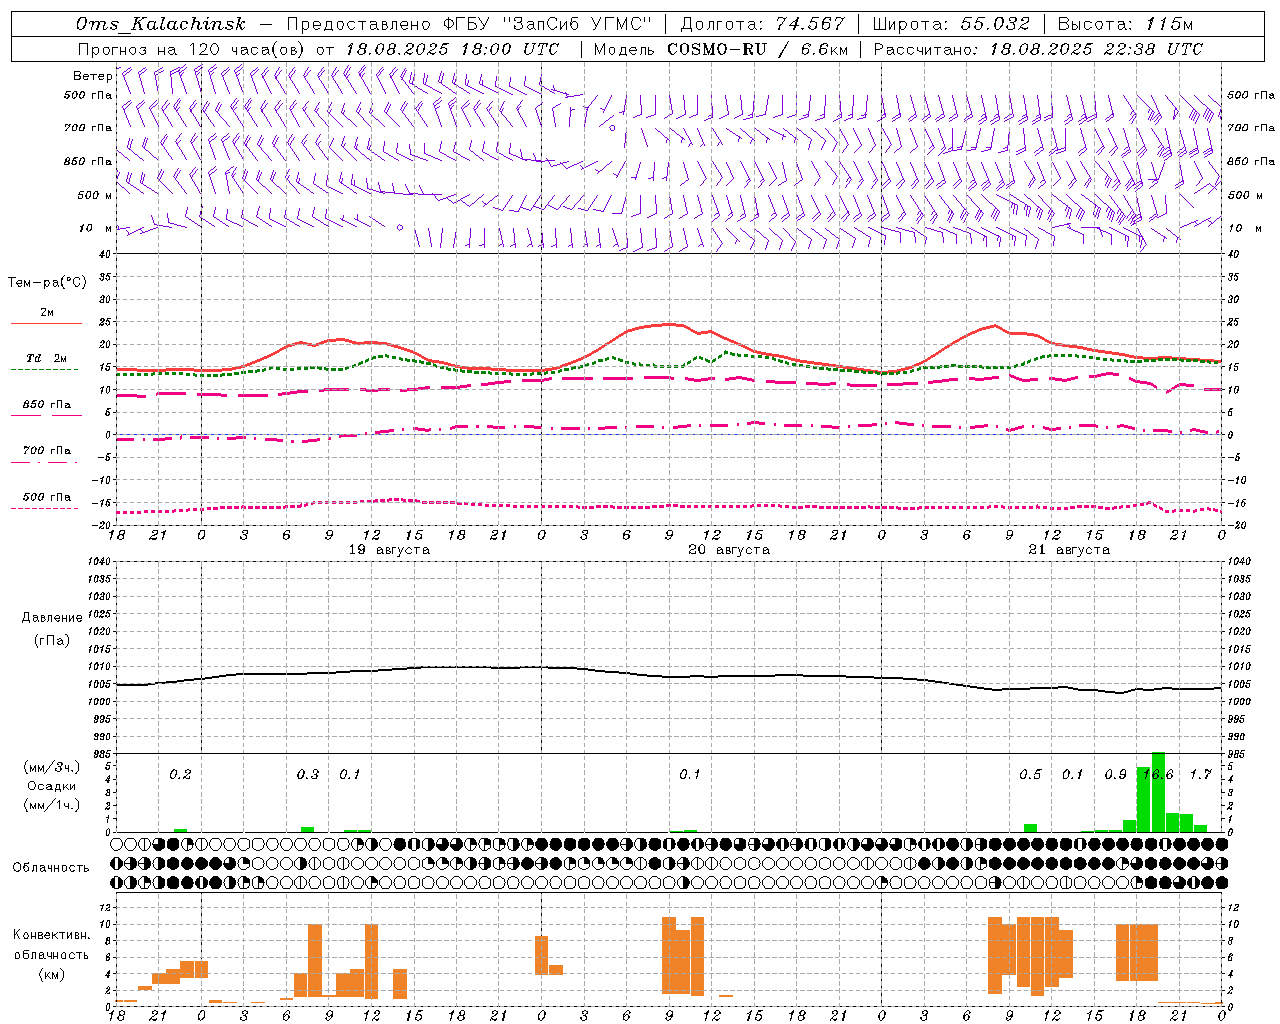Click the Высота: 115м value

[x=1125, y=24]
